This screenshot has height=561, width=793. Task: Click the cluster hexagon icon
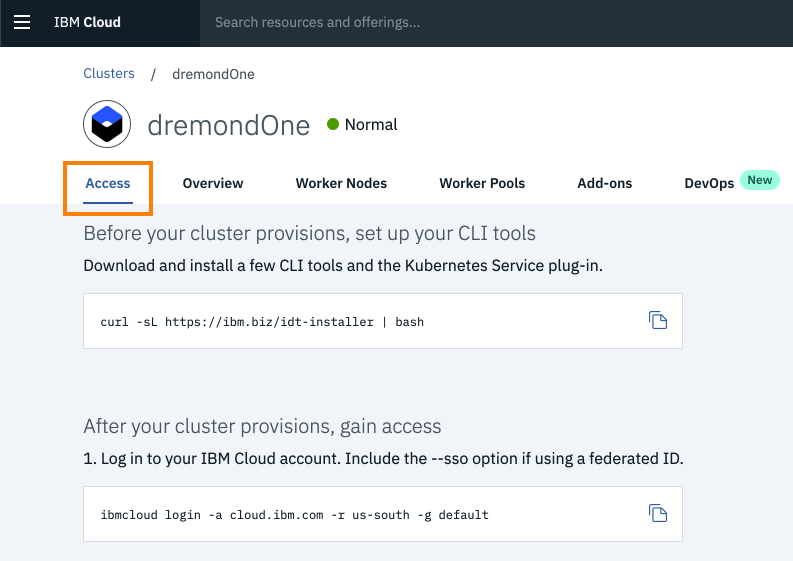pyautogui.click(x=107, y=125)
